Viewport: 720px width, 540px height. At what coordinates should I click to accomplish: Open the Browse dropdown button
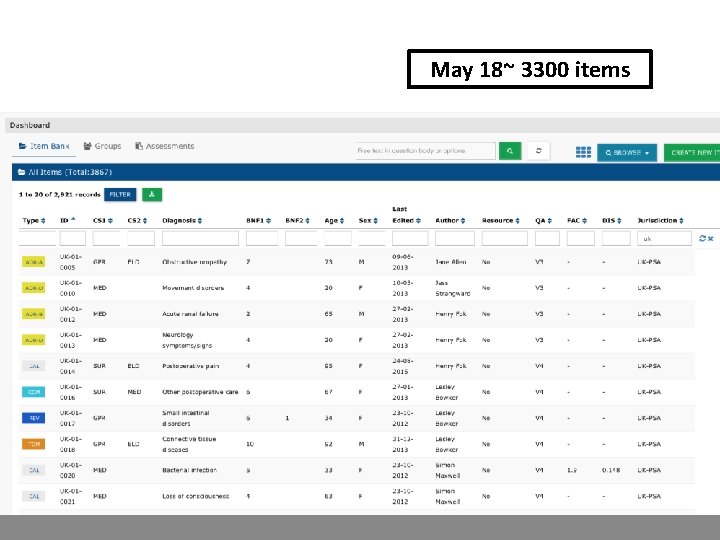[627, 152]
